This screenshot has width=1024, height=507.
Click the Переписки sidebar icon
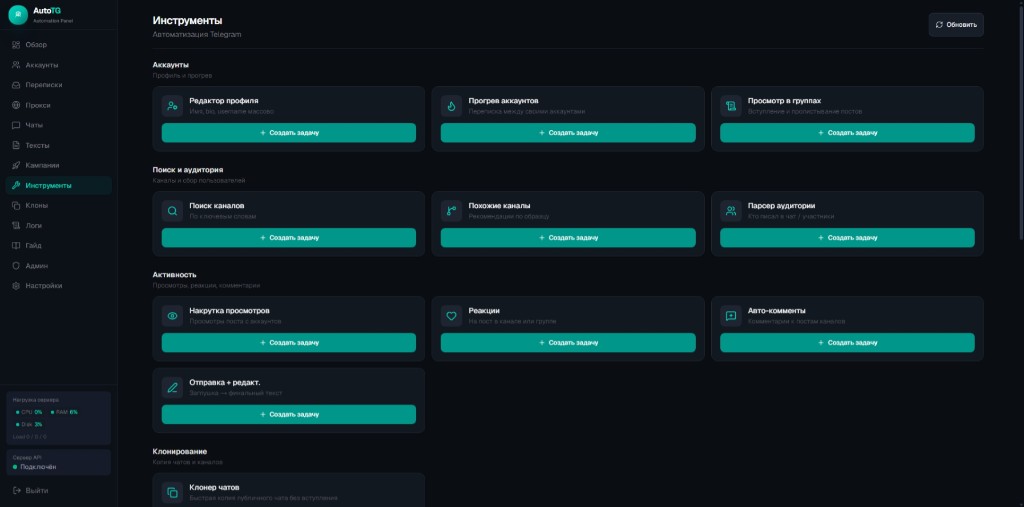pos(16,85)
